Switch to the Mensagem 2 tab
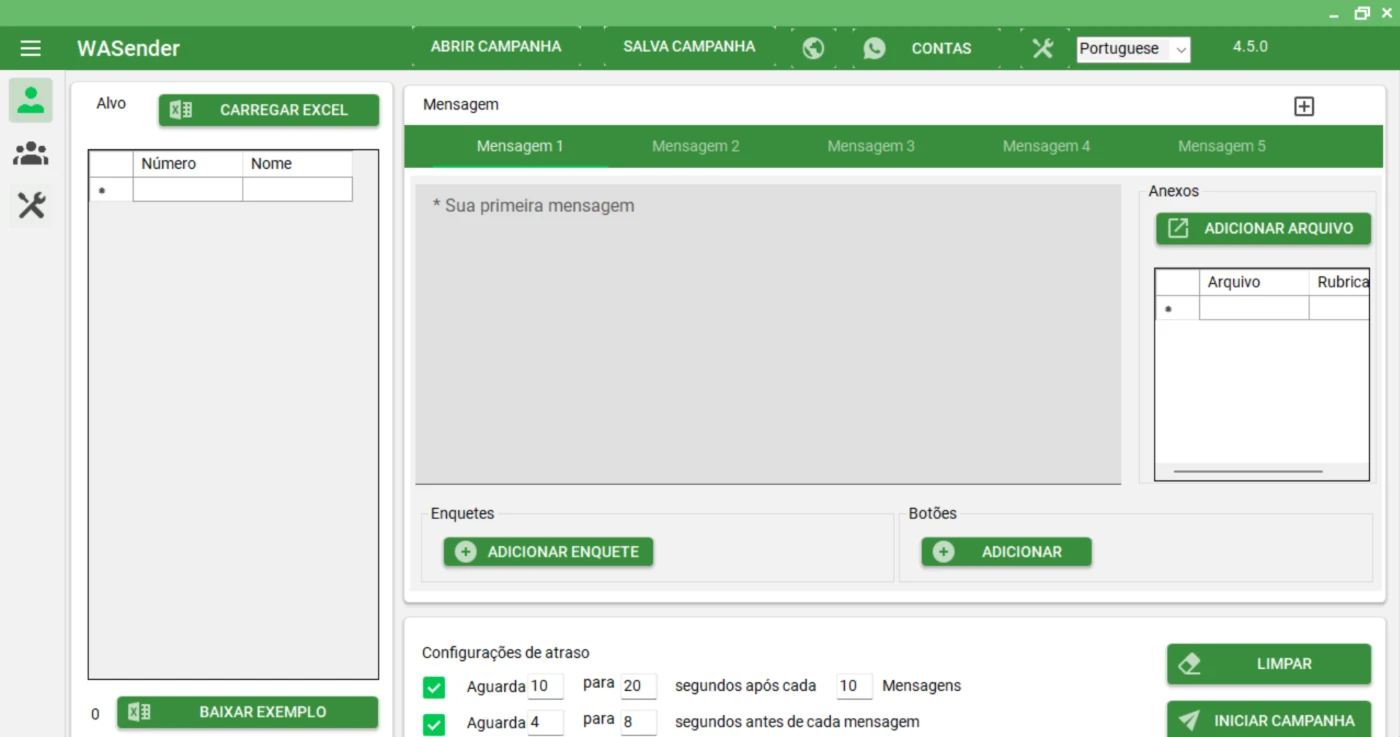The width and height of the screenshot is (1400, 737). 695,146
